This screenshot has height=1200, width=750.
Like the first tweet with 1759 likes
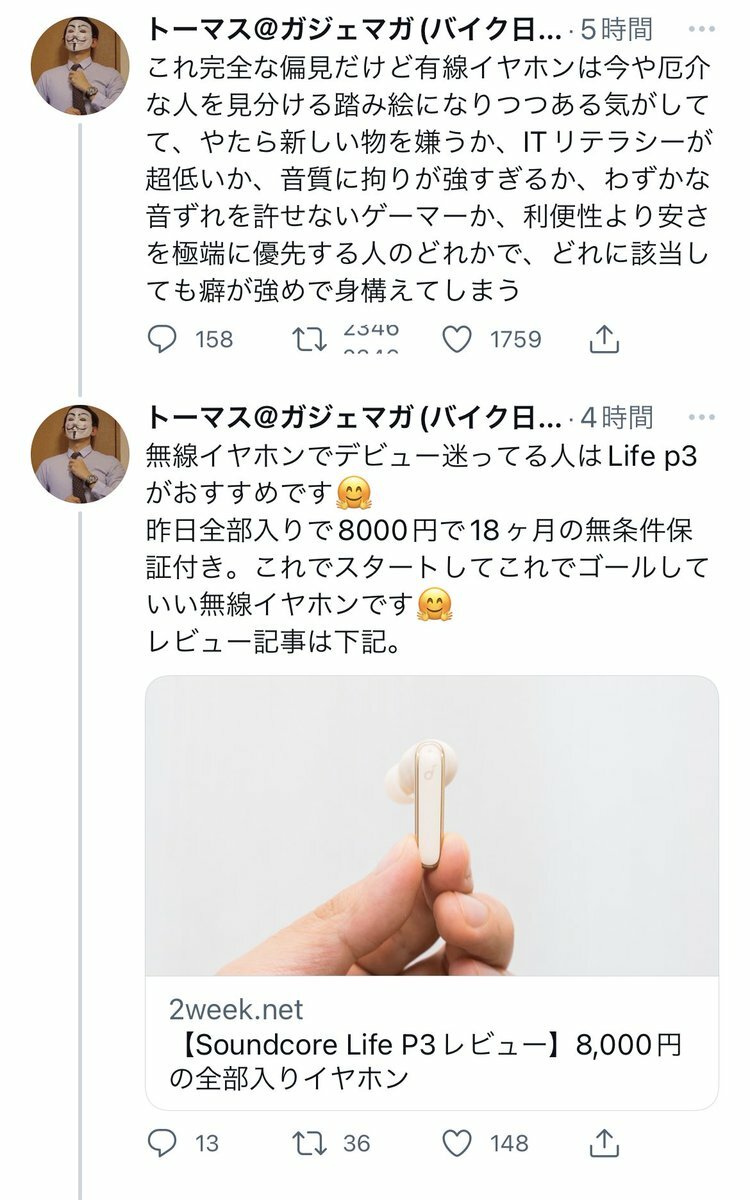point(457,340)
